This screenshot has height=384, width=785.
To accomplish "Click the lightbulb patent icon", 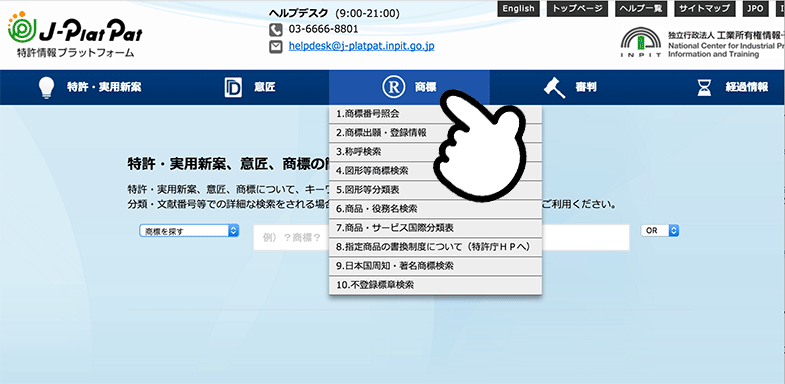I will (x=46, y=88).
